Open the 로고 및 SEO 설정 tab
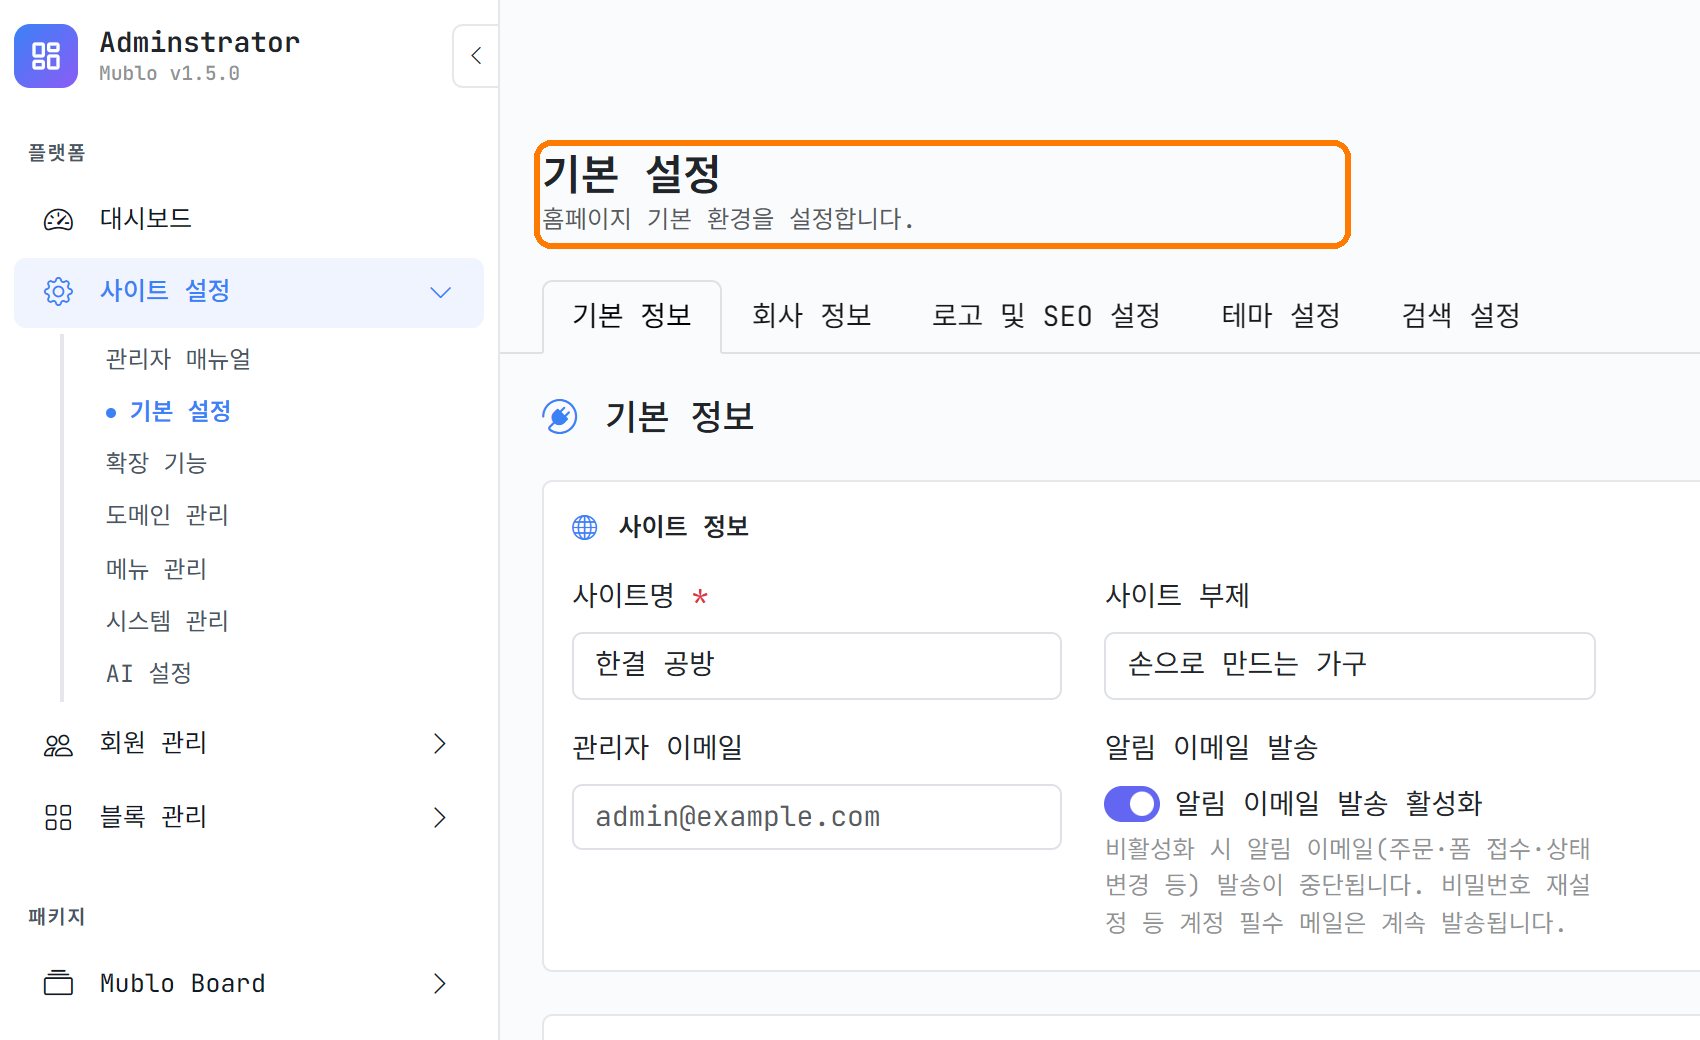Viewport: 1700px width, 1040px height. 1046,316
